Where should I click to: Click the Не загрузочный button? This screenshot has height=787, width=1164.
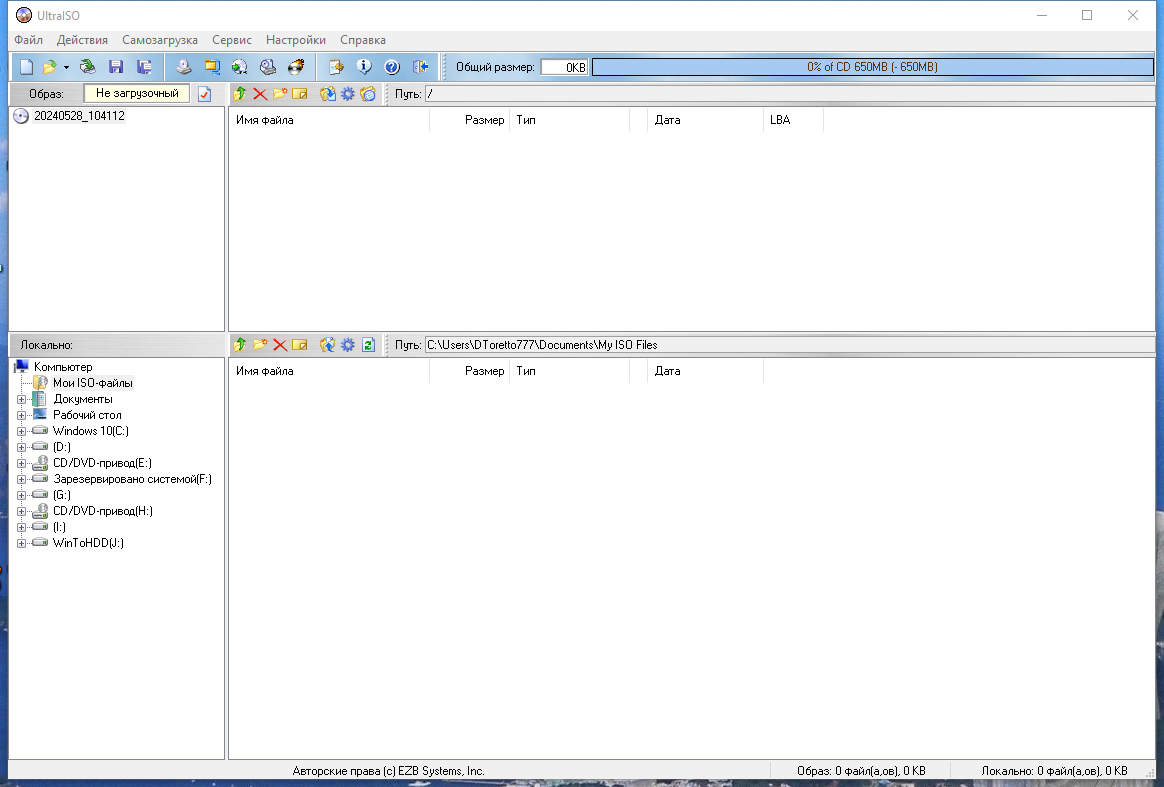pyautogui.click(x=137, y=93)
